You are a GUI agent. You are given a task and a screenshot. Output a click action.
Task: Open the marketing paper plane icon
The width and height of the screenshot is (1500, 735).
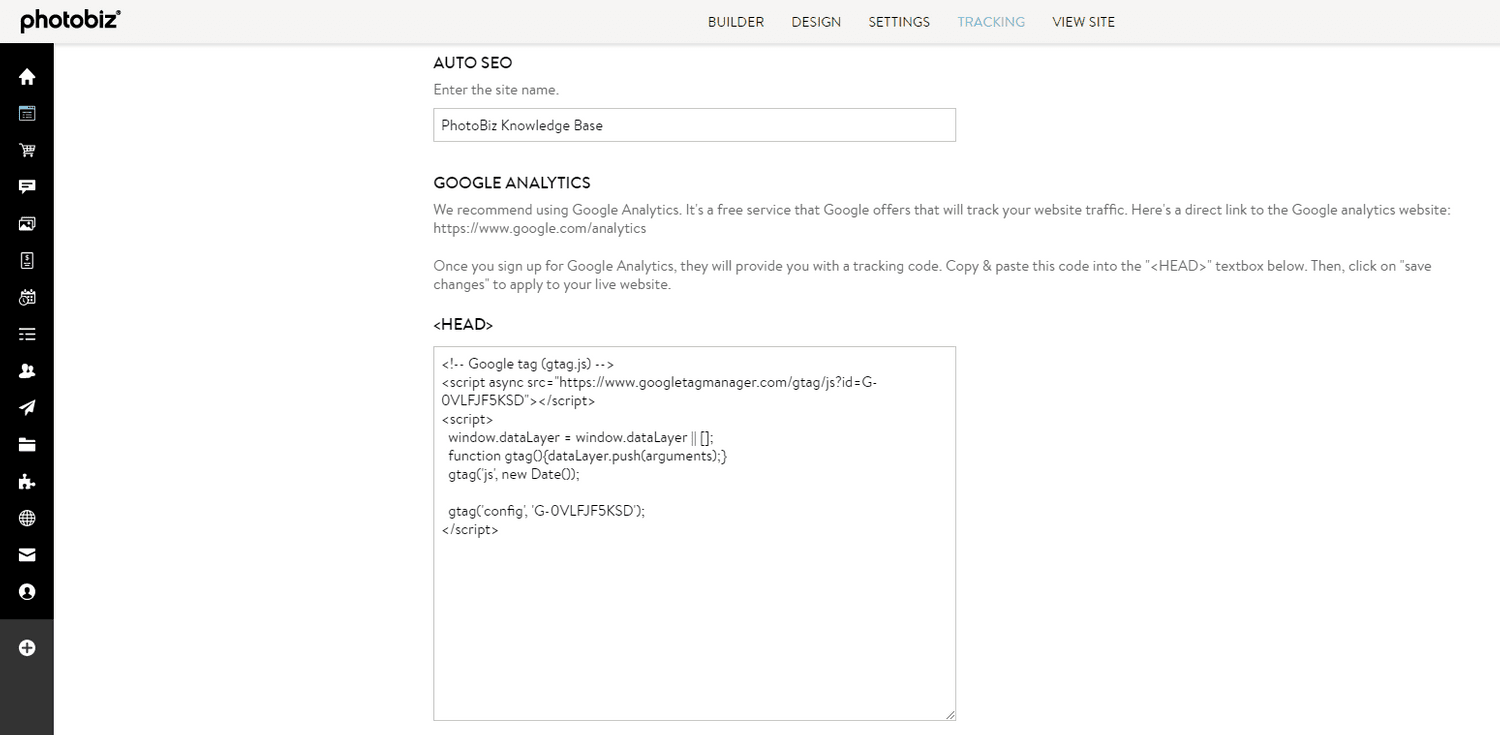(26, 407)
